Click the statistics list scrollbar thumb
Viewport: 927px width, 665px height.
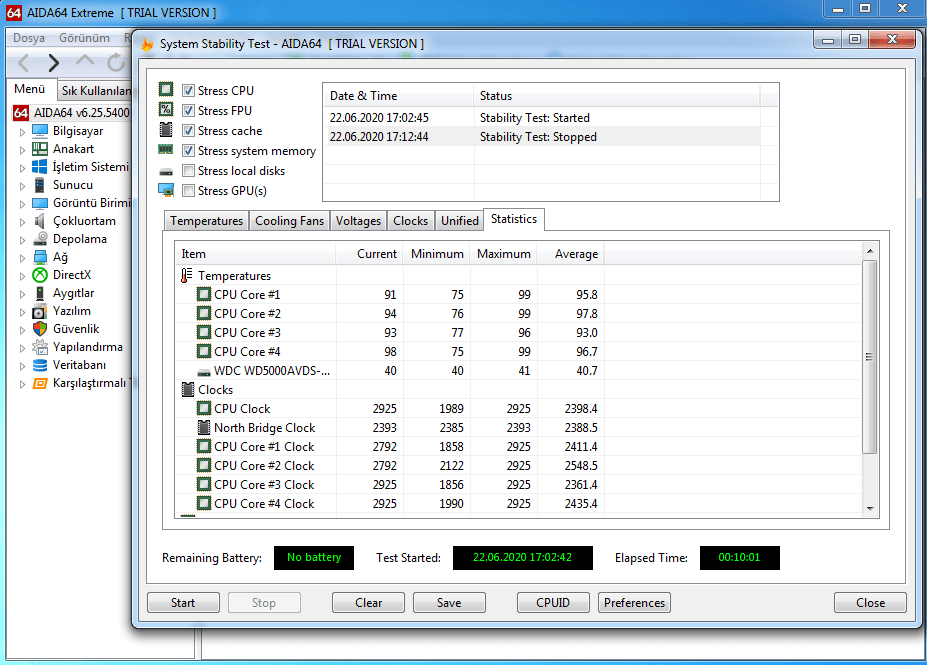869,357
